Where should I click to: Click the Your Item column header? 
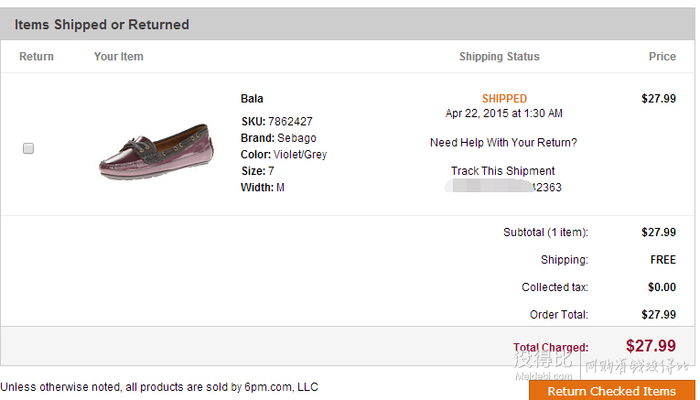[x=118, y=57]
